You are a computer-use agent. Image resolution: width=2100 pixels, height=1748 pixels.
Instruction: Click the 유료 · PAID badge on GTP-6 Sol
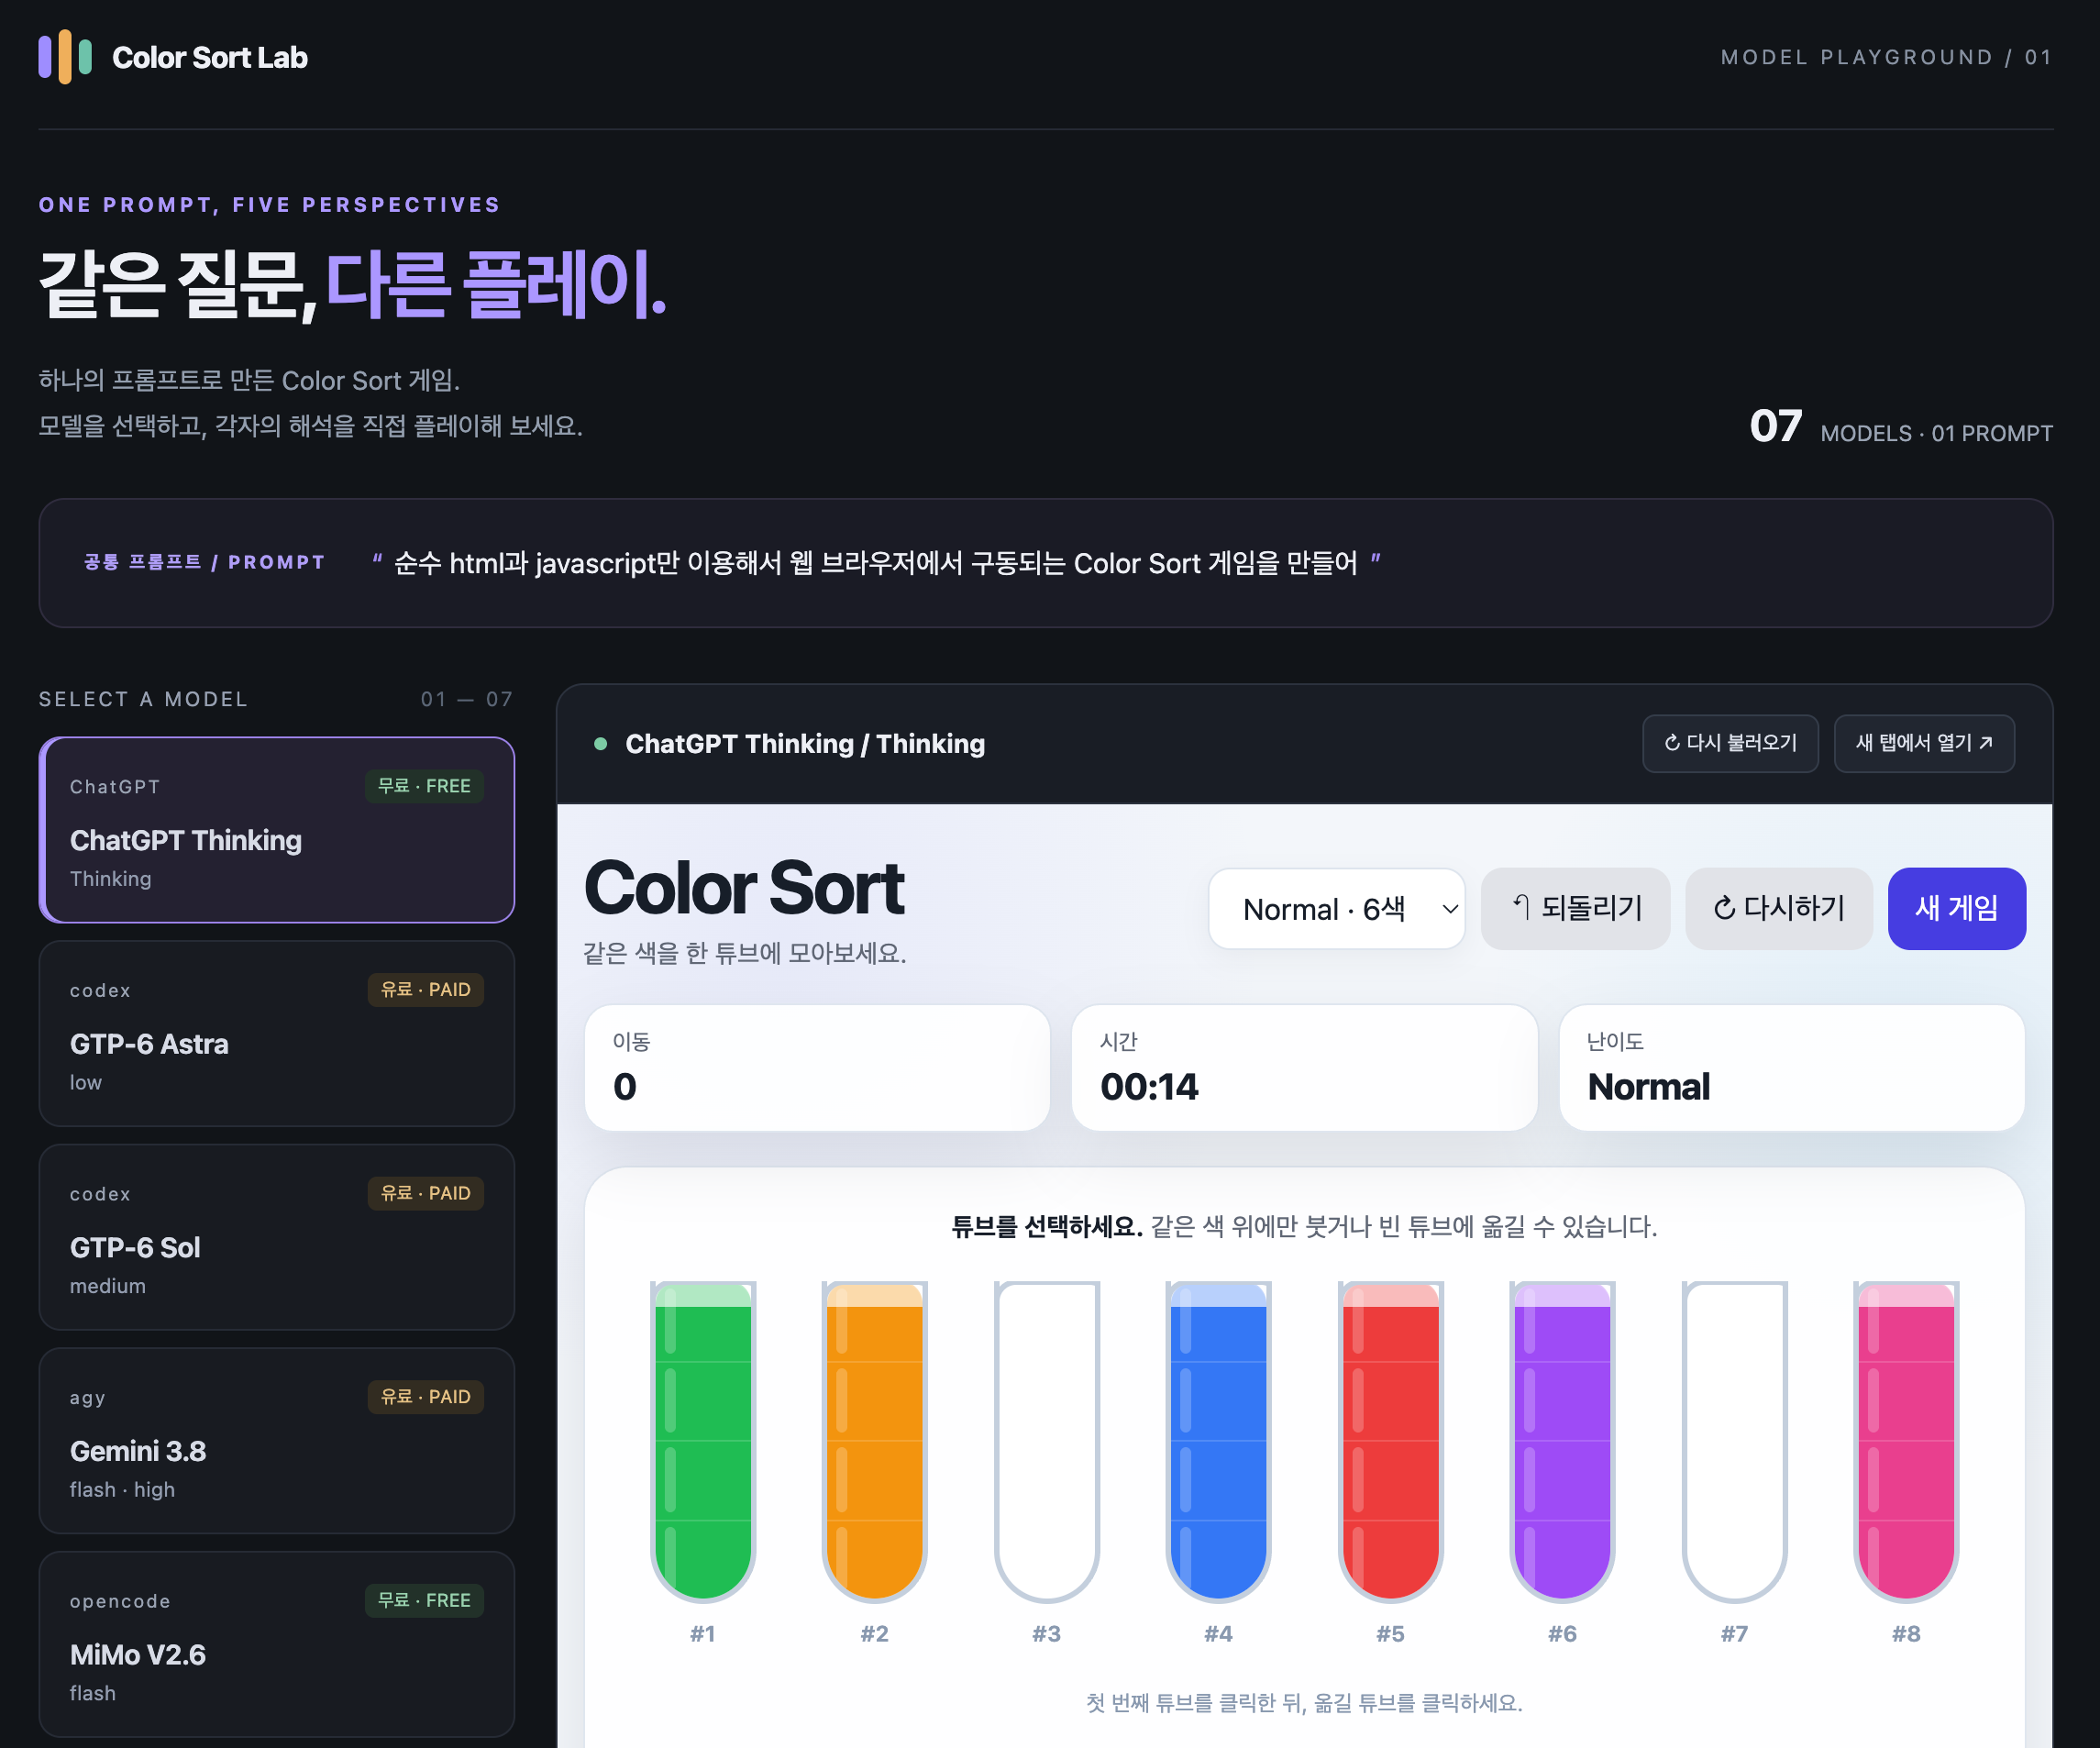(x=426, y=1193)
